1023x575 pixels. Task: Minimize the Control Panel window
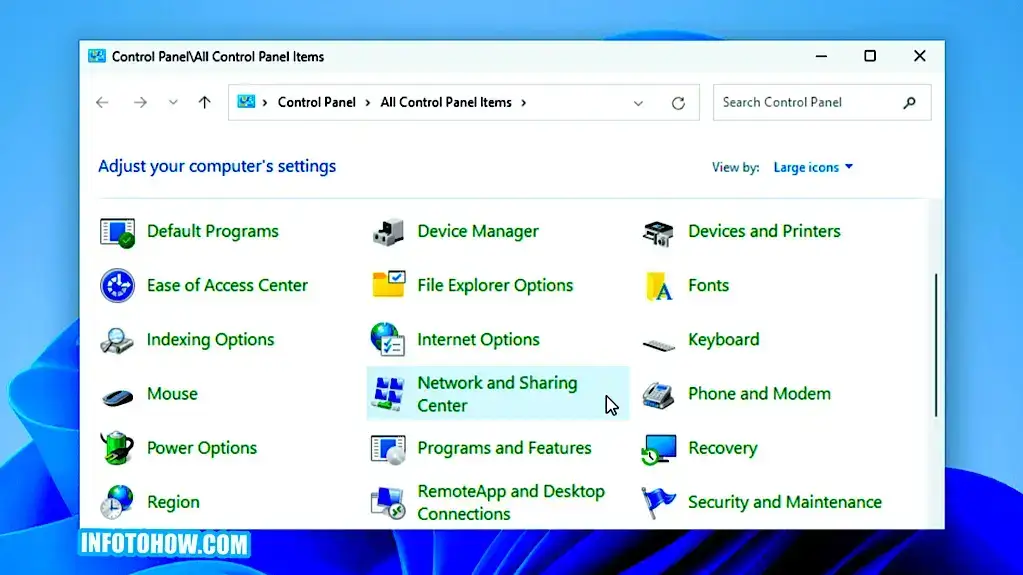pyautogui.click(x=821, y=56)
